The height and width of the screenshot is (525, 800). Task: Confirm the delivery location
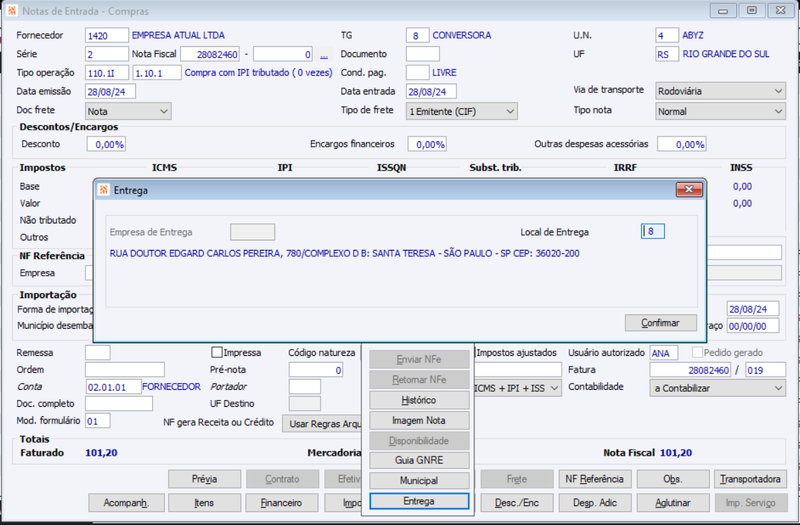660,322
